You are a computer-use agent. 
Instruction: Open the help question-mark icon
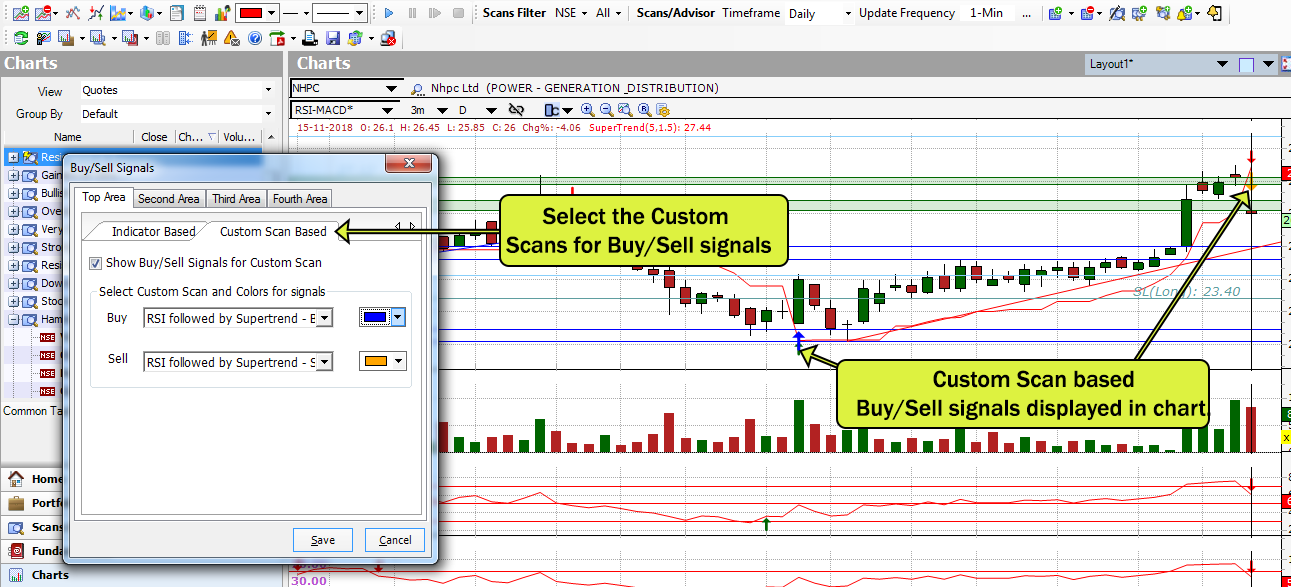point(252,37)
